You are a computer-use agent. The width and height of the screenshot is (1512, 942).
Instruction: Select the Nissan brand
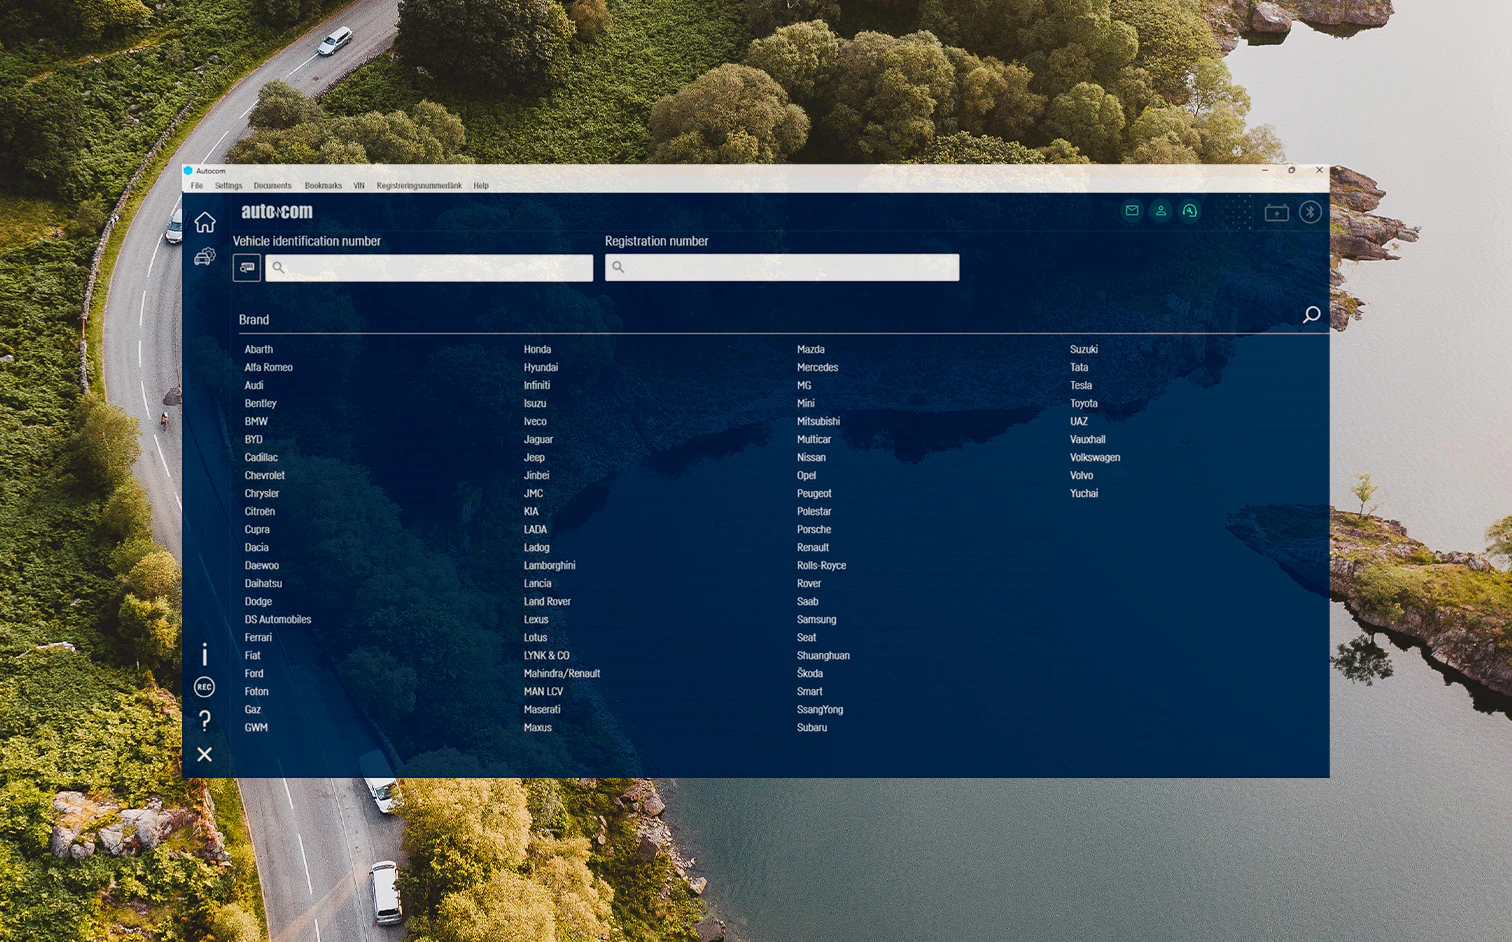click(x=811, y=457)
